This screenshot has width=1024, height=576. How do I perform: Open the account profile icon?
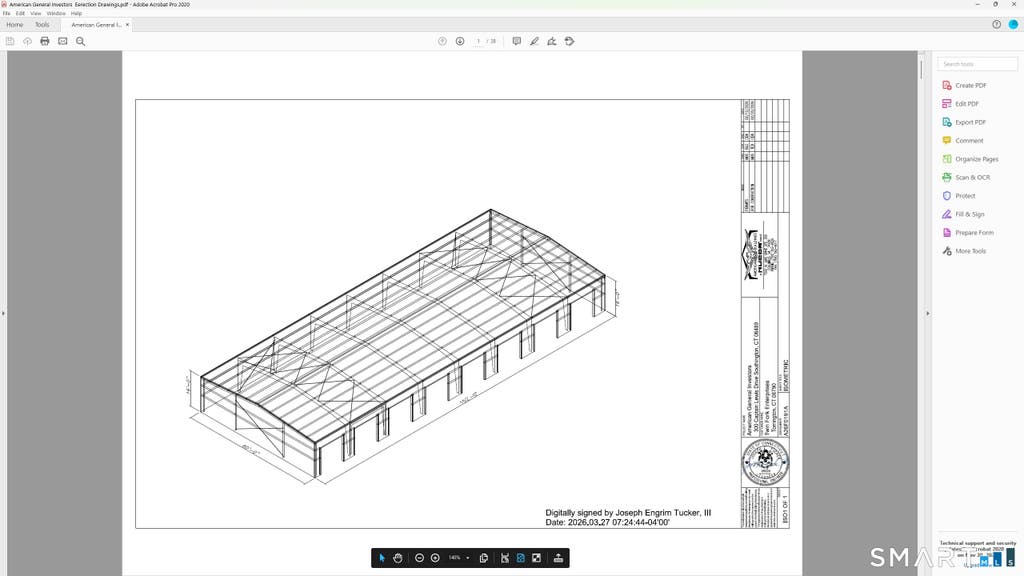click(1014, 24)
